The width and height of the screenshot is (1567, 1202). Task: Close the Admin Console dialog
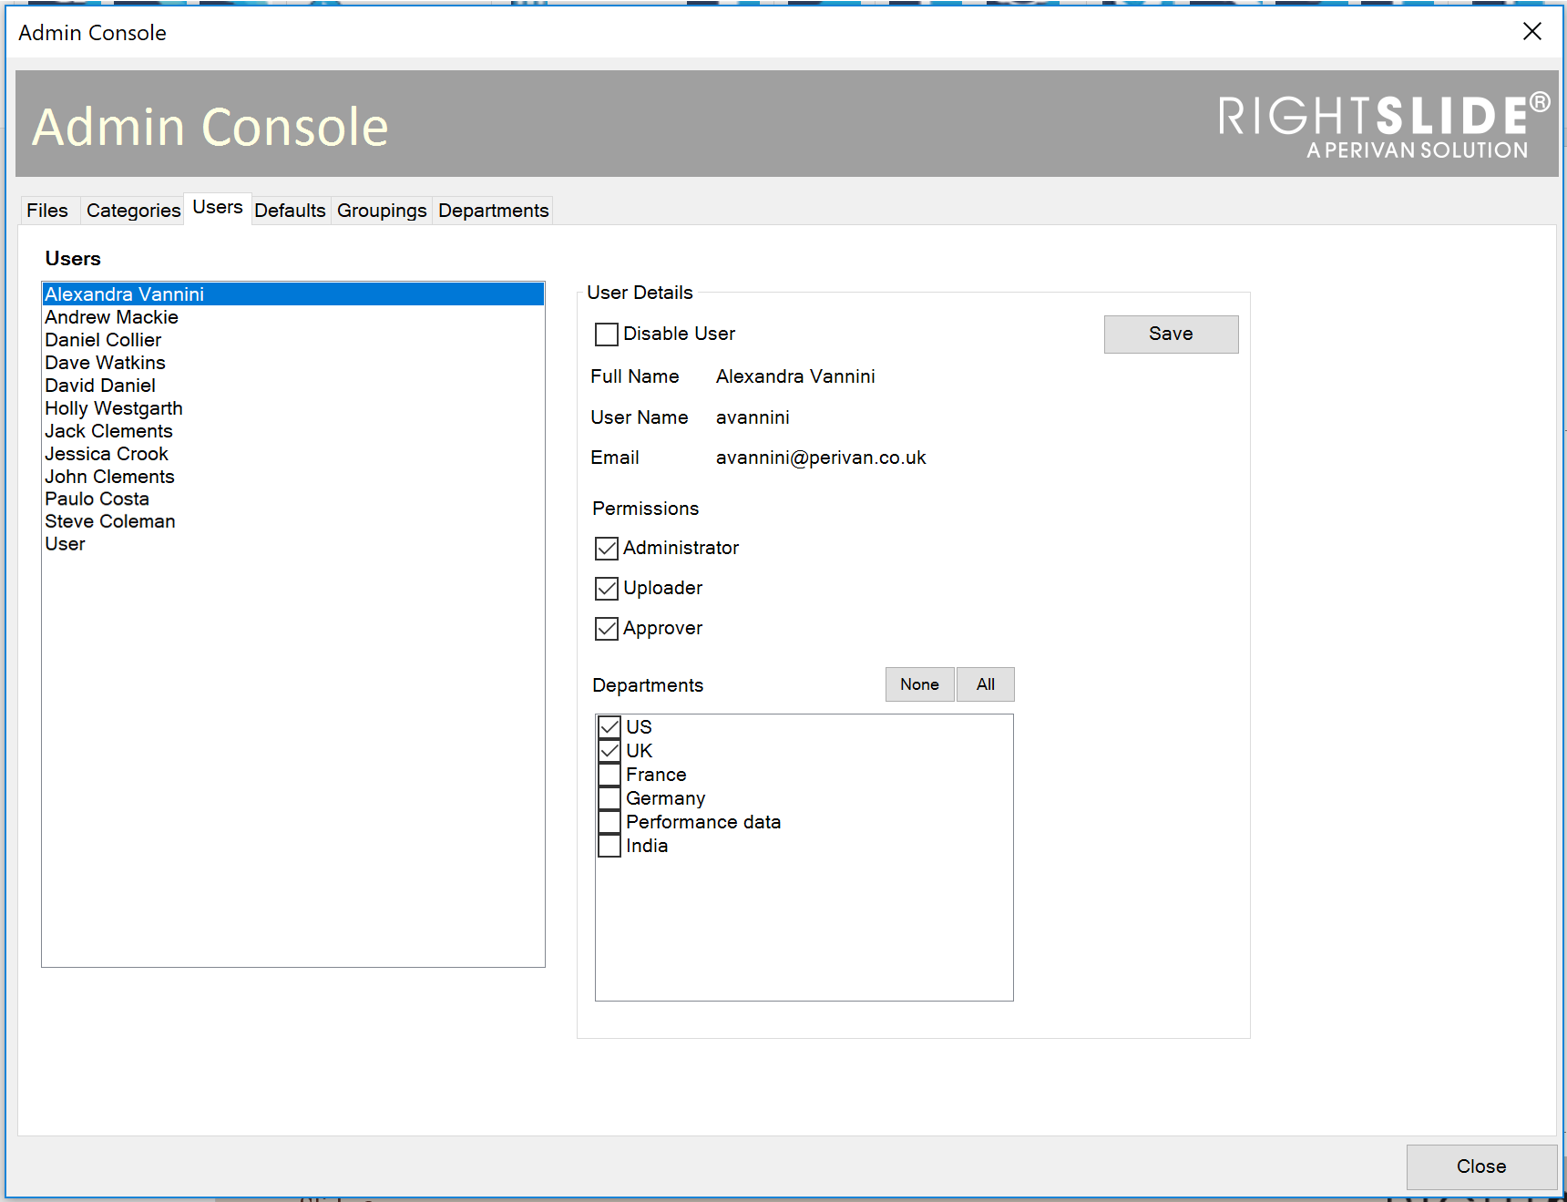(1481, 1166)
